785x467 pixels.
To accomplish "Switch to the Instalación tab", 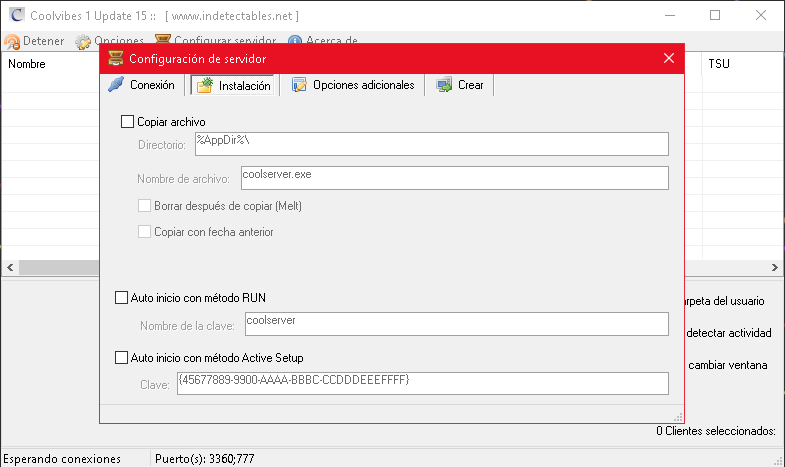I will click(x=233, y=86).
